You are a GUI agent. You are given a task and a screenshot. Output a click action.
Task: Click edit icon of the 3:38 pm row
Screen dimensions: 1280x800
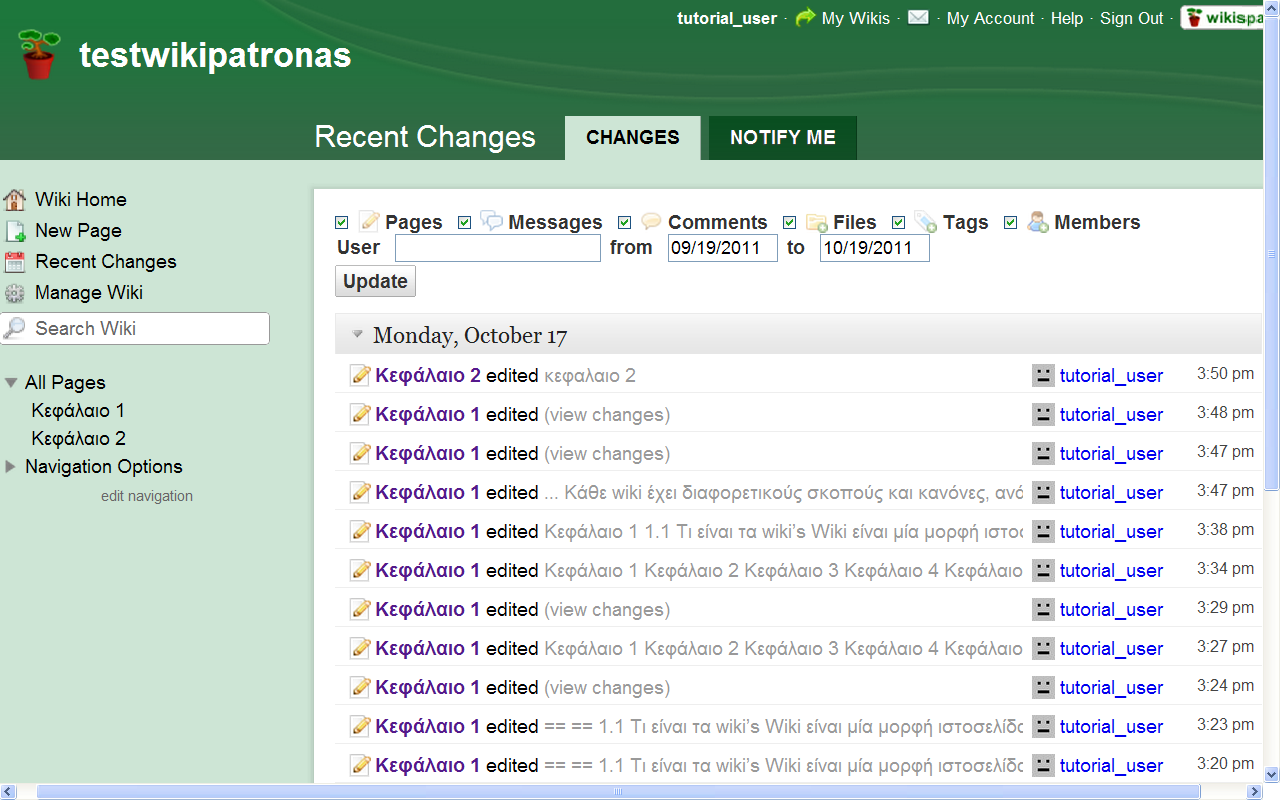[360, 531]
